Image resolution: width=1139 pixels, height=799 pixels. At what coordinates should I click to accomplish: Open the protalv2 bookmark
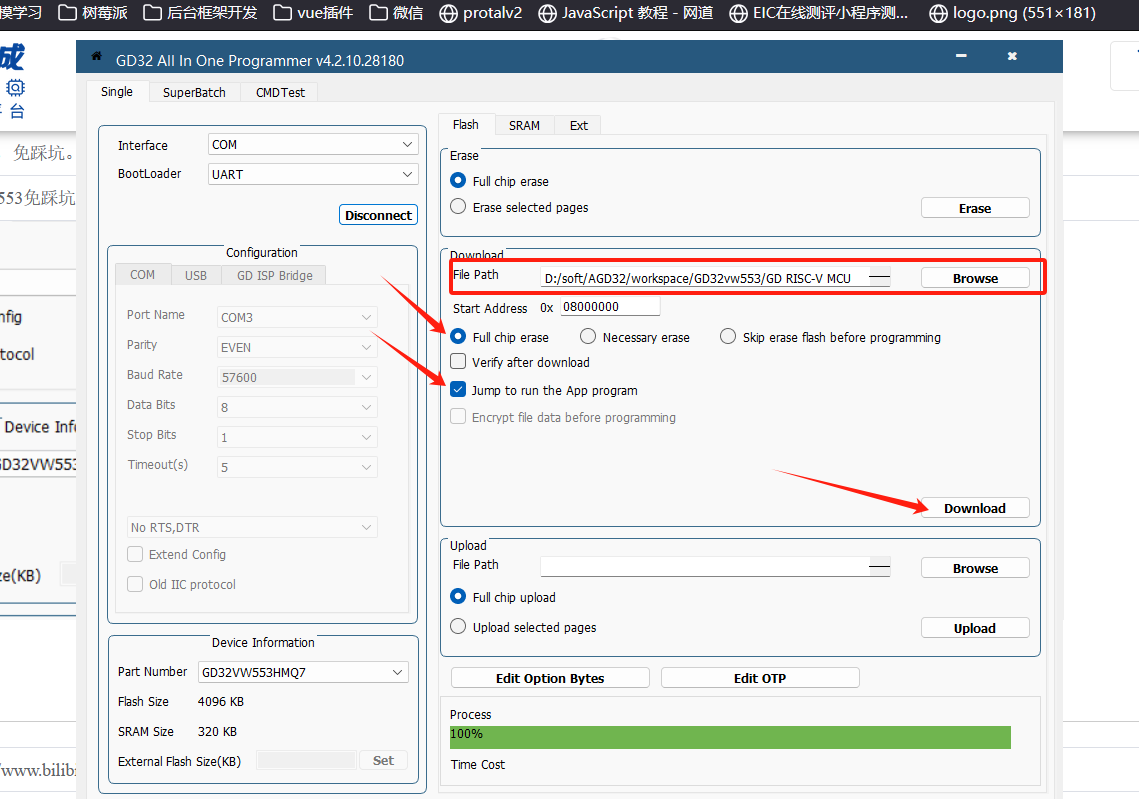point(480,13)
